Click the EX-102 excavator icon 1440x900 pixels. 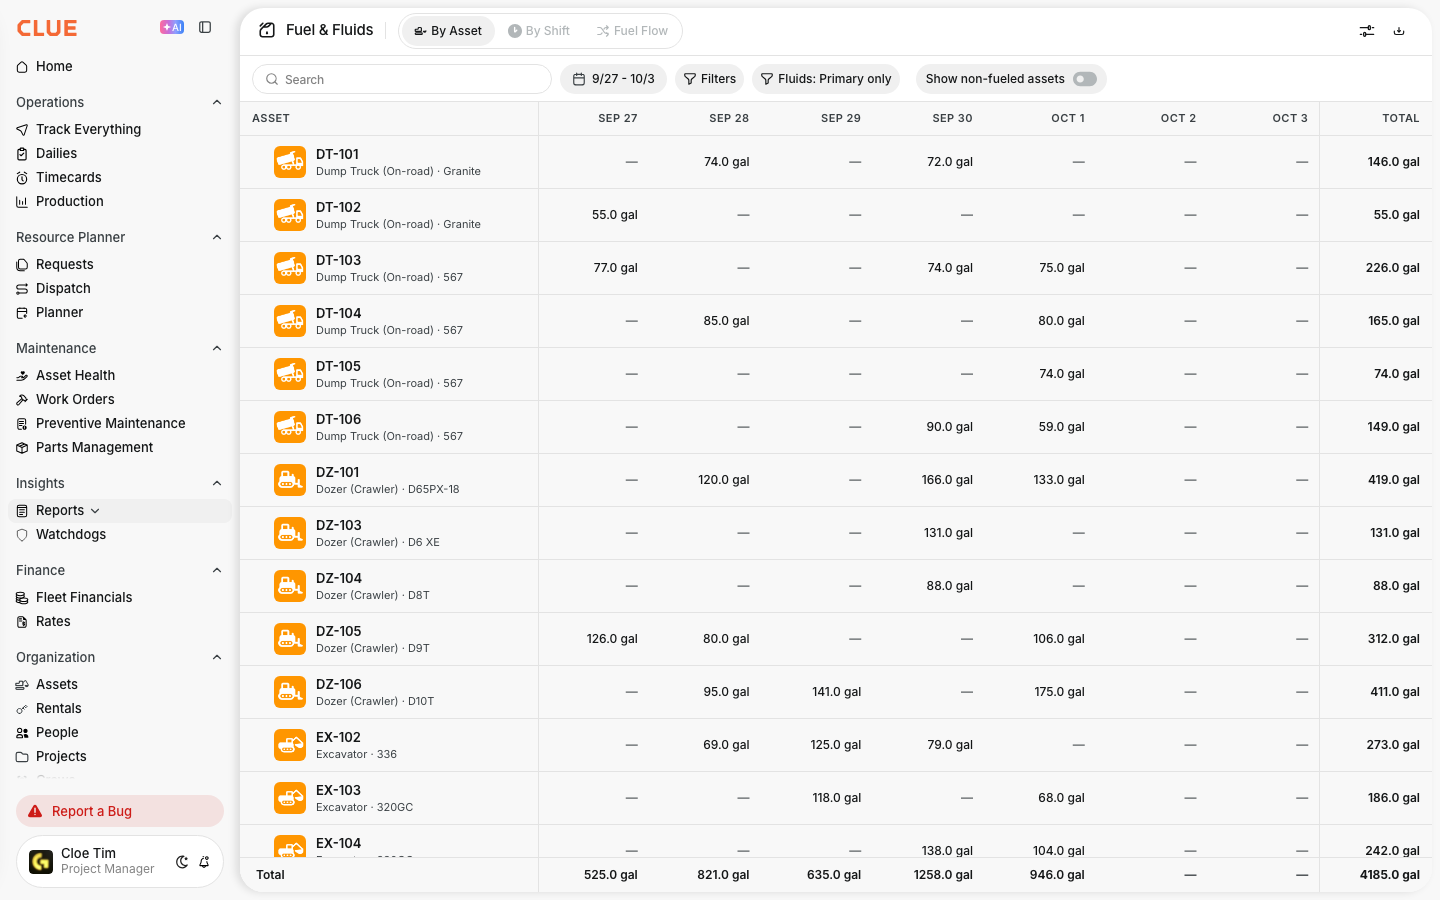tap(290, 745)
